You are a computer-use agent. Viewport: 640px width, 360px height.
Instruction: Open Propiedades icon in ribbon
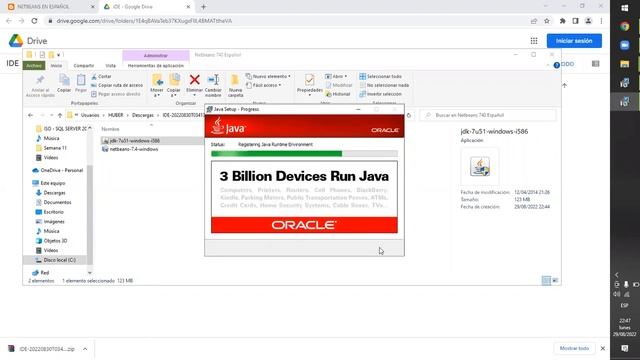click(x=309, y=80)
